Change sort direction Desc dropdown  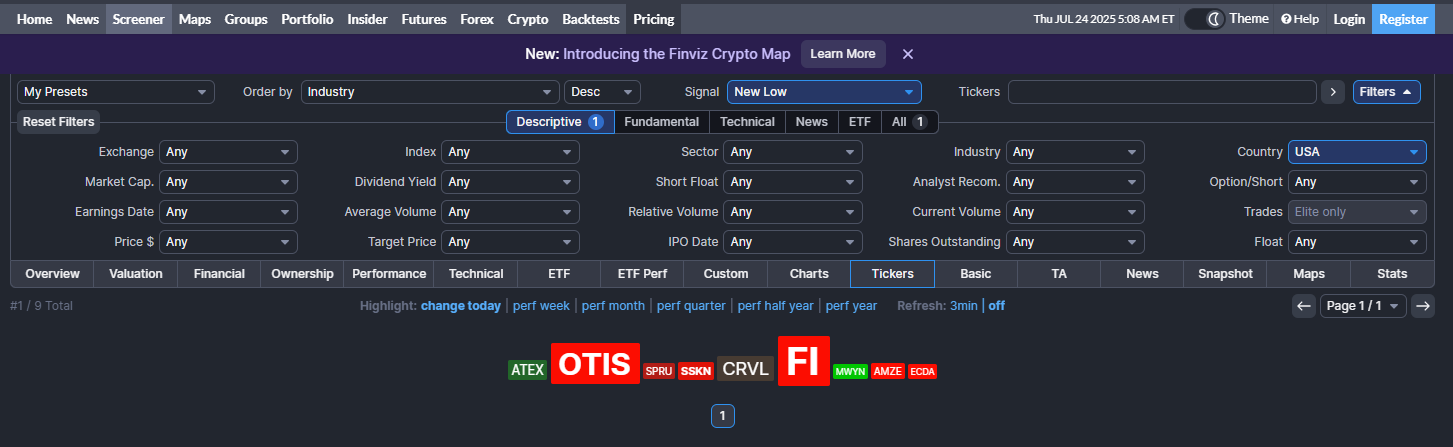(602, 92)
